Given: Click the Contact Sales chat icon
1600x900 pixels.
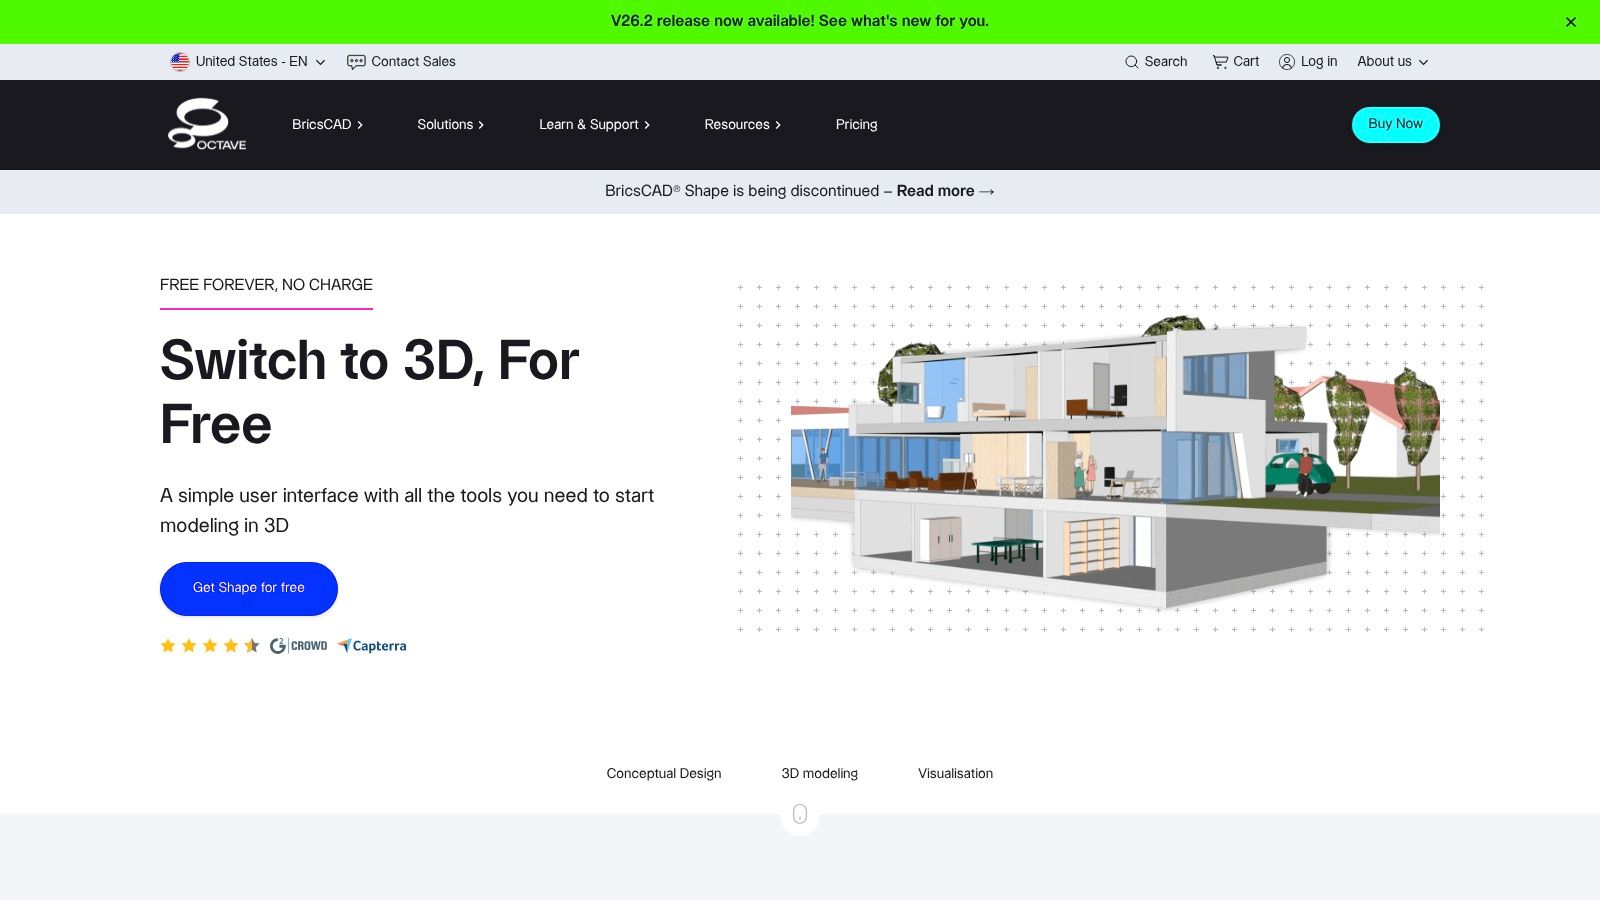Looking at the screenshot, I should pyautogui.click(x=356, y=62).
